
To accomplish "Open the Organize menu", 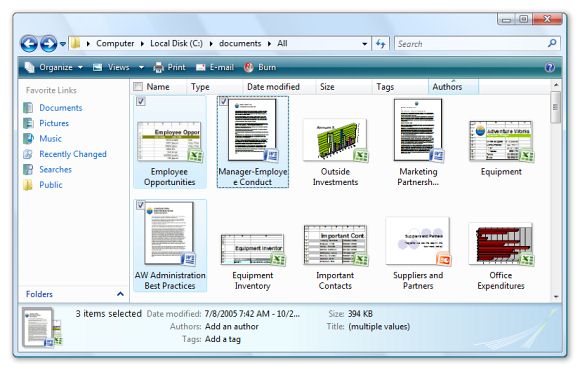I will [54, 67].
